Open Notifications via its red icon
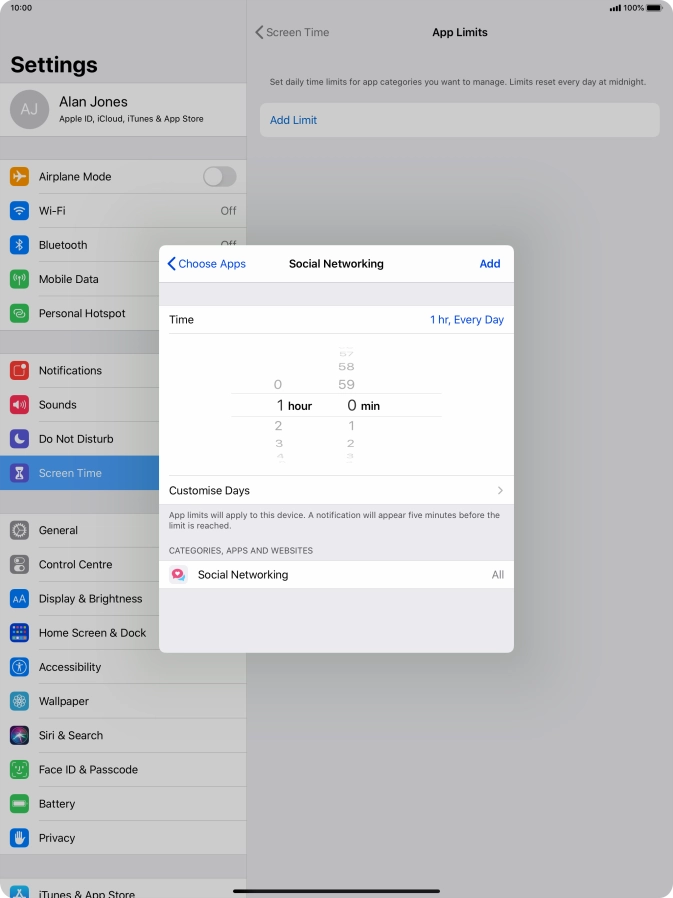This screenshot has height=898, width=673. pyautogui.click(x=19, y=371)
